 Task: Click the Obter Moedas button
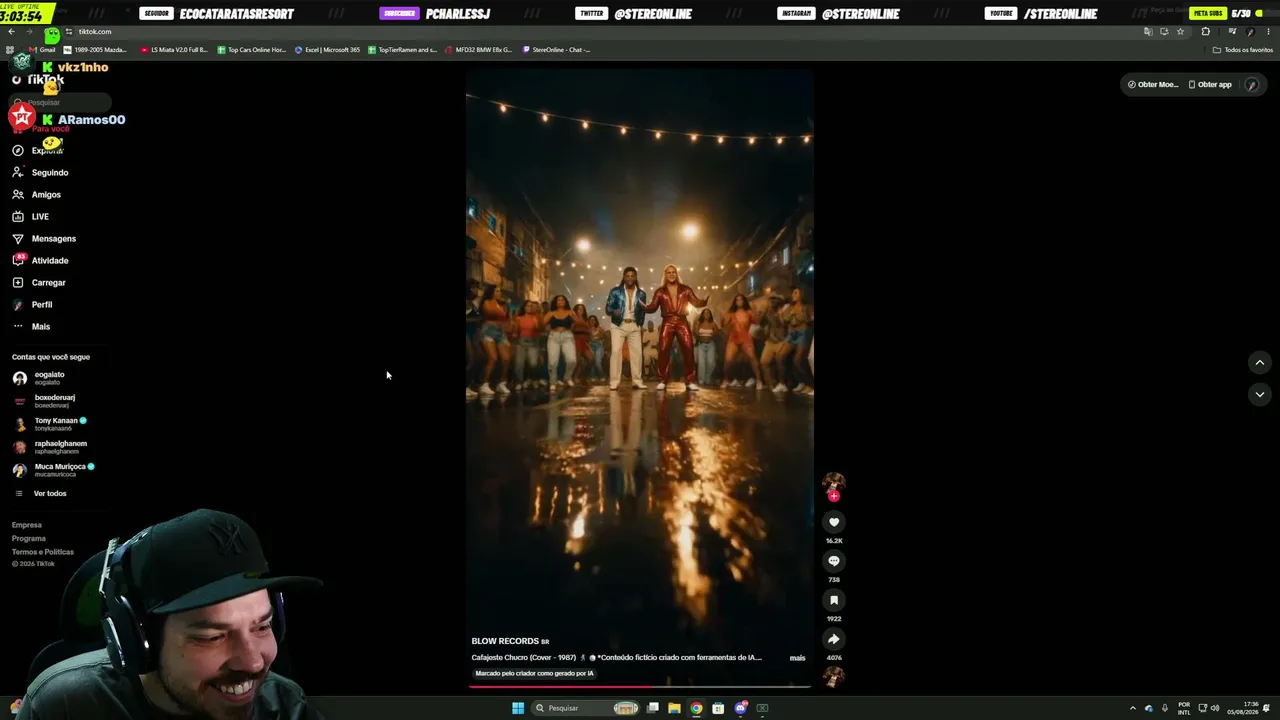point(1153,85)
